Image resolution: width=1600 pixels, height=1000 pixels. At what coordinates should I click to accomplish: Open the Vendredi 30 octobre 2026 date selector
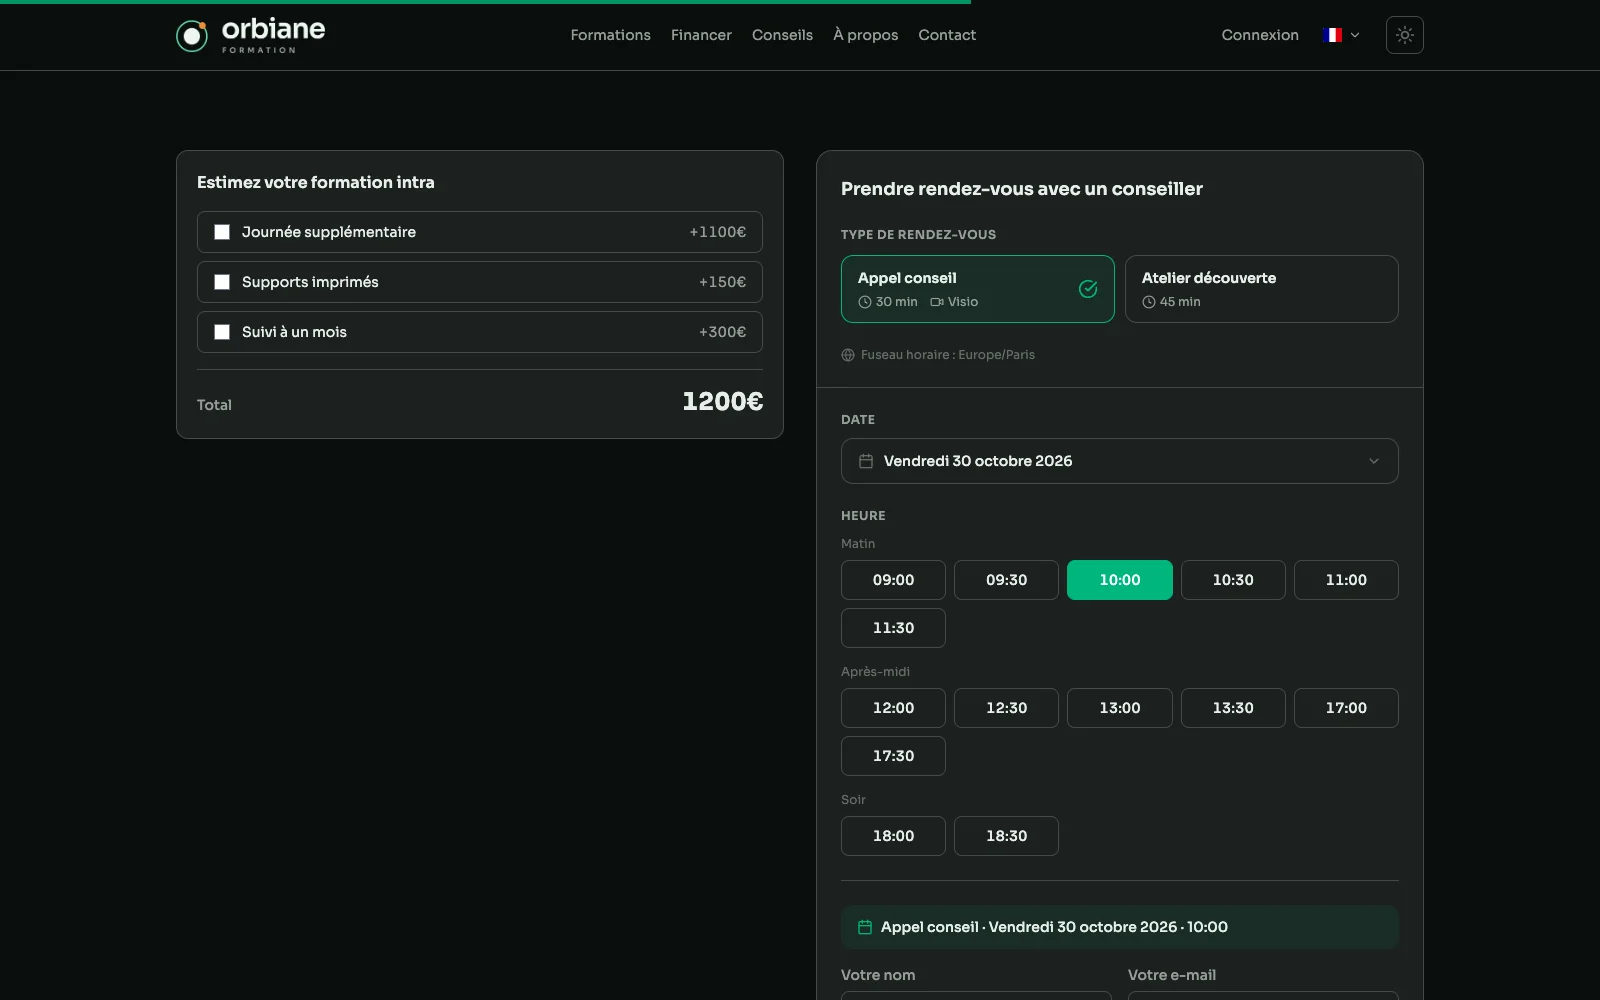pyautogui.click(x=1119, y=461)
